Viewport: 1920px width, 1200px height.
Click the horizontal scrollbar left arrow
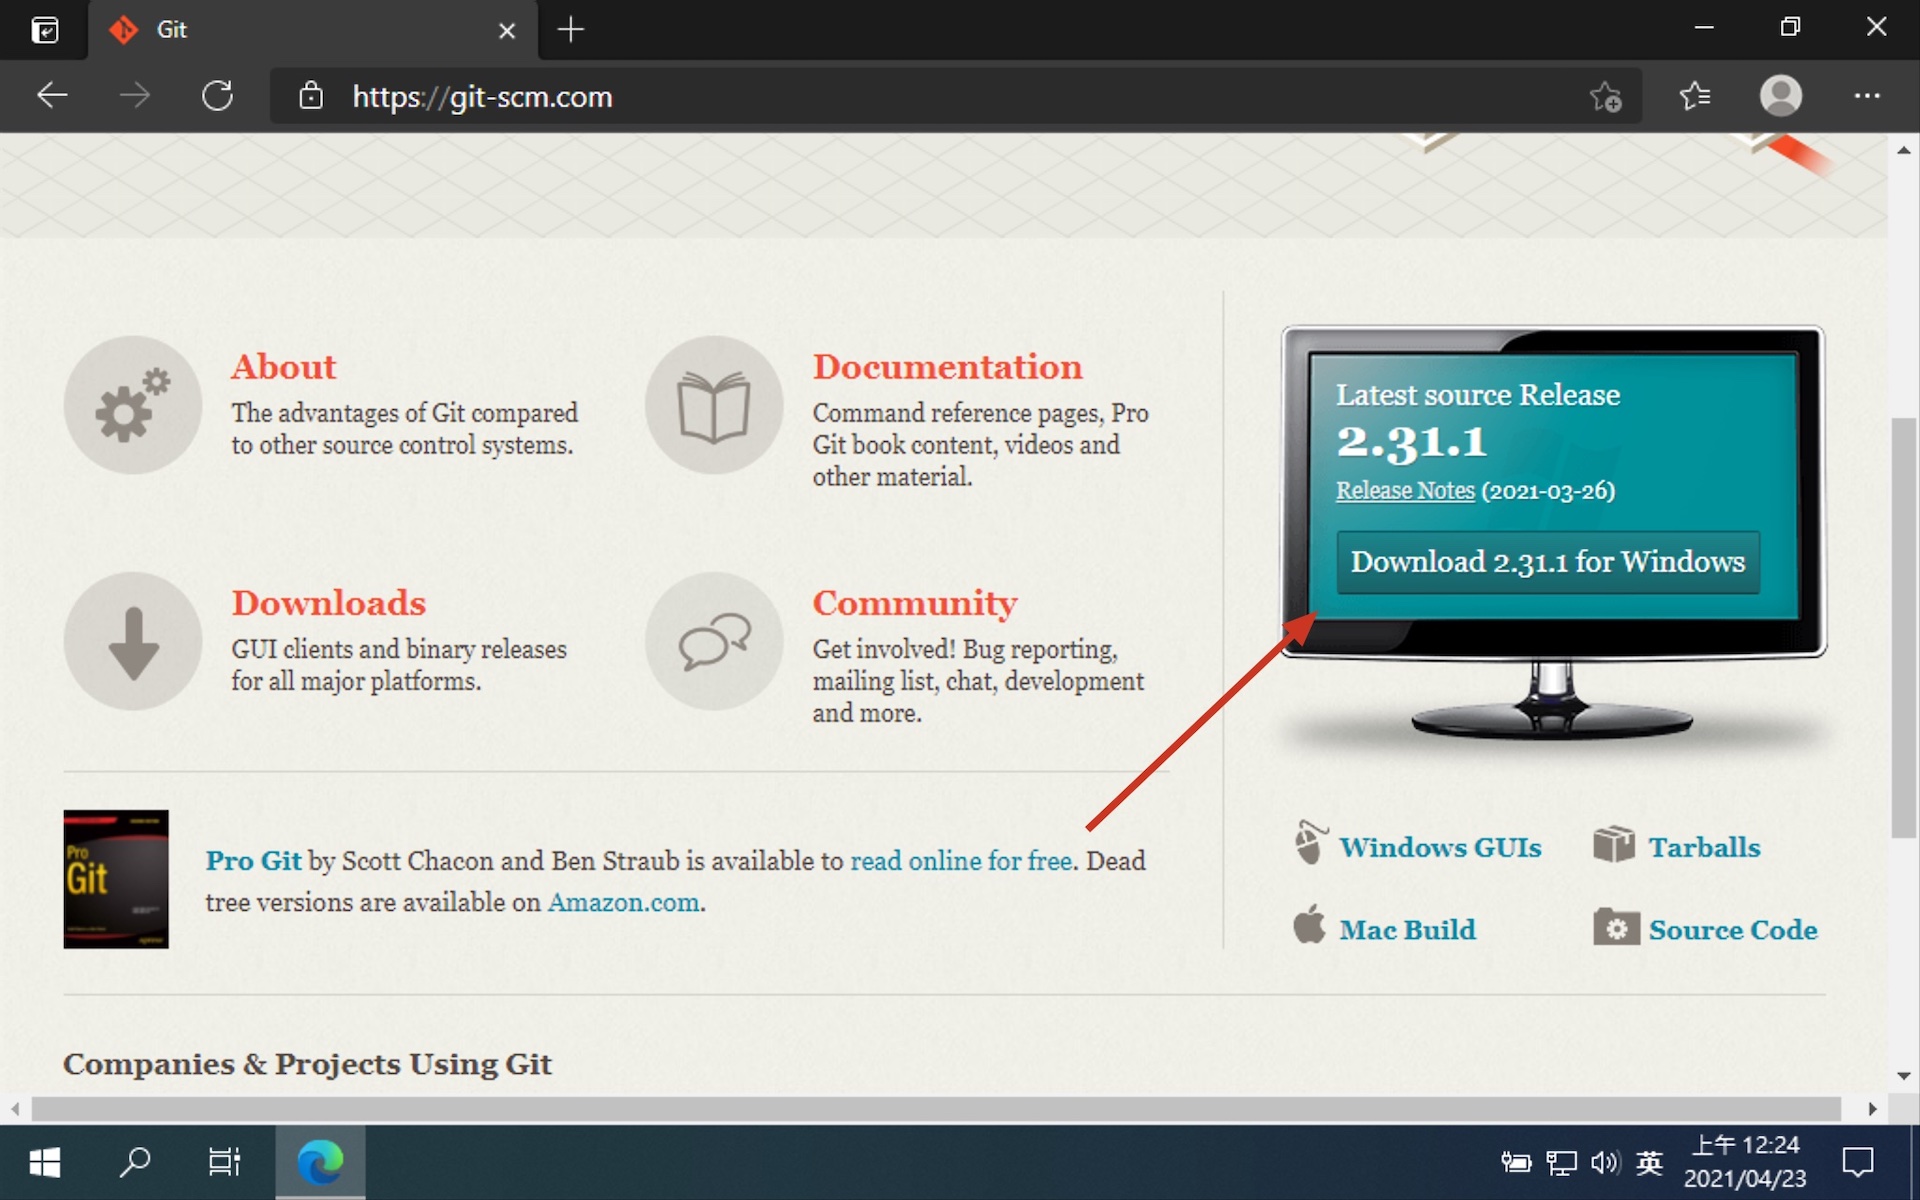[x=15, y=1109]
